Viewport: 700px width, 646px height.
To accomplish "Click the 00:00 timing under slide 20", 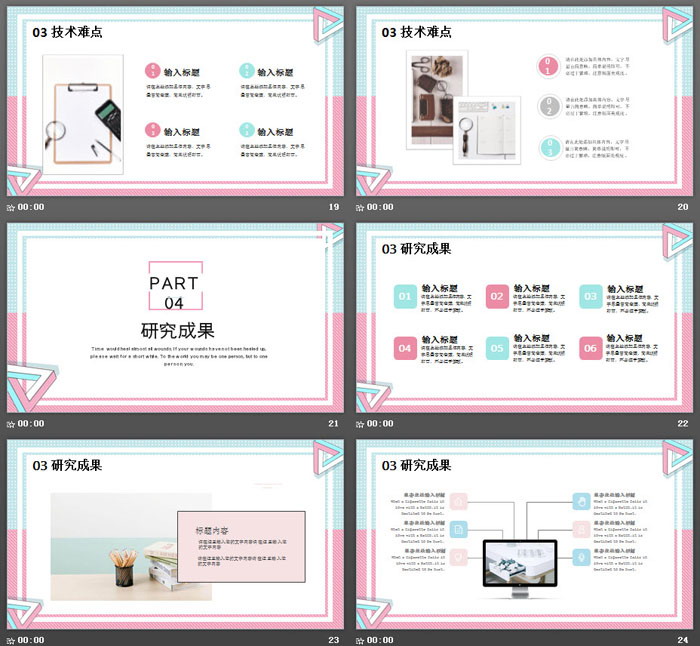I will click(380, 207).
